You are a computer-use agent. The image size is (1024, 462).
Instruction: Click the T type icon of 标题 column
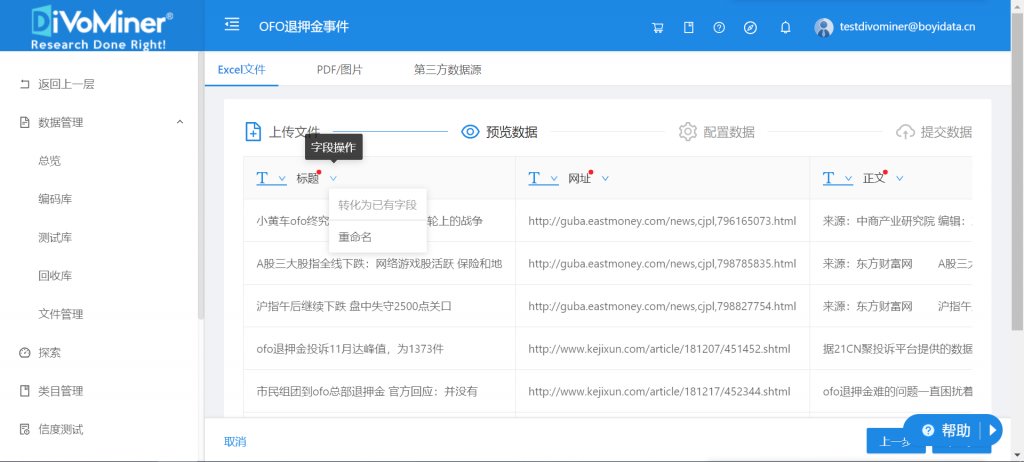(x=263, y=178)
